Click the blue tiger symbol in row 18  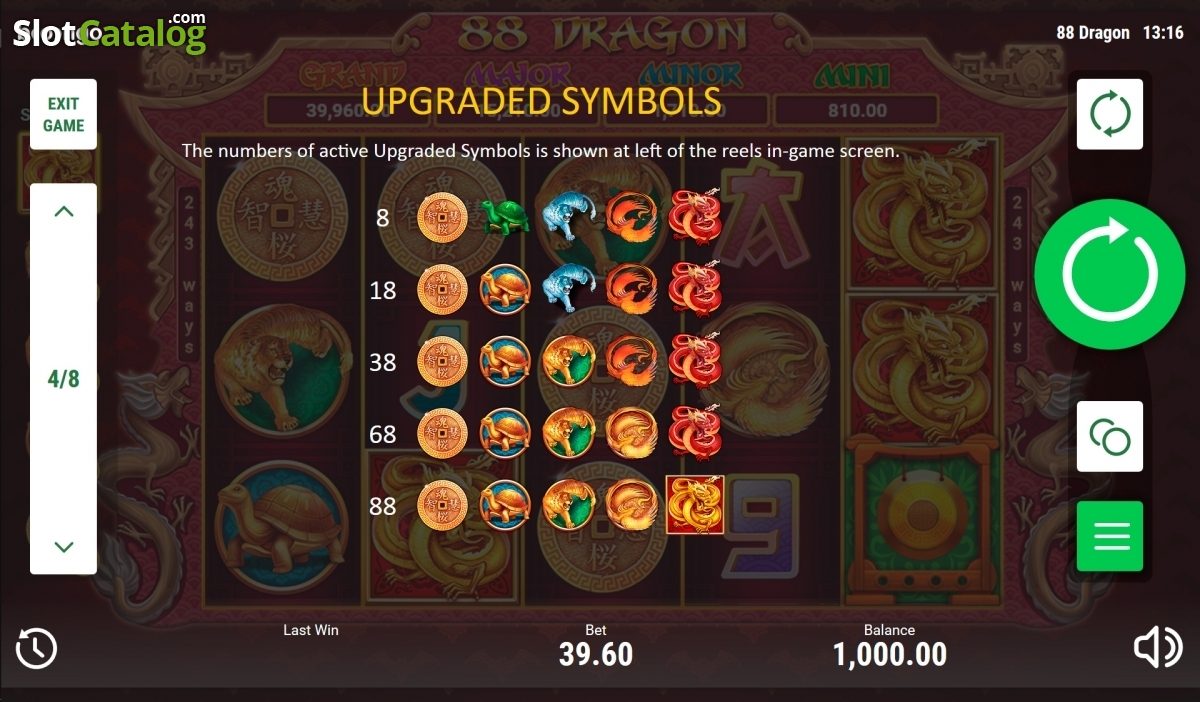click(568, 288)
